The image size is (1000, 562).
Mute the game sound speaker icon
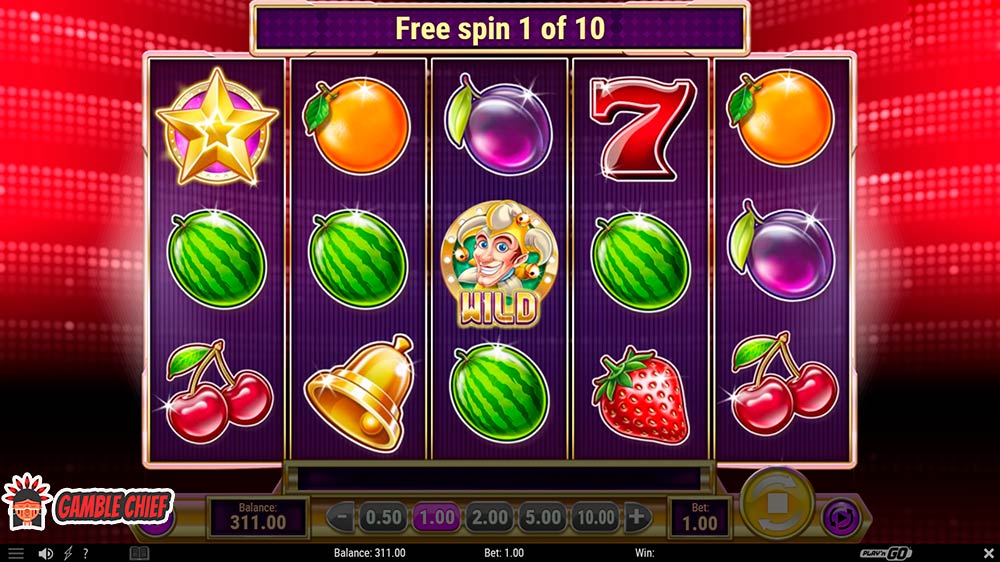45,553
